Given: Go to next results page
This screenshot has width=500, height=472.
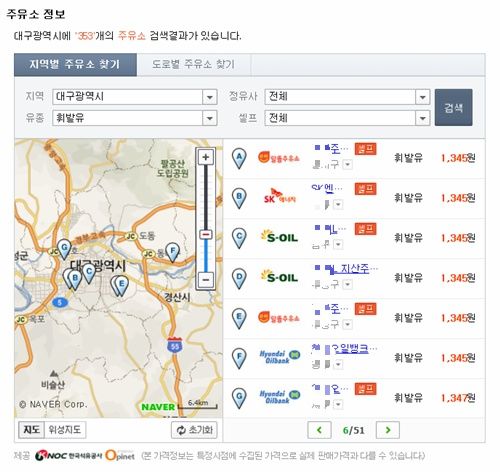Looking at the screenshot, I should [388, 430].
